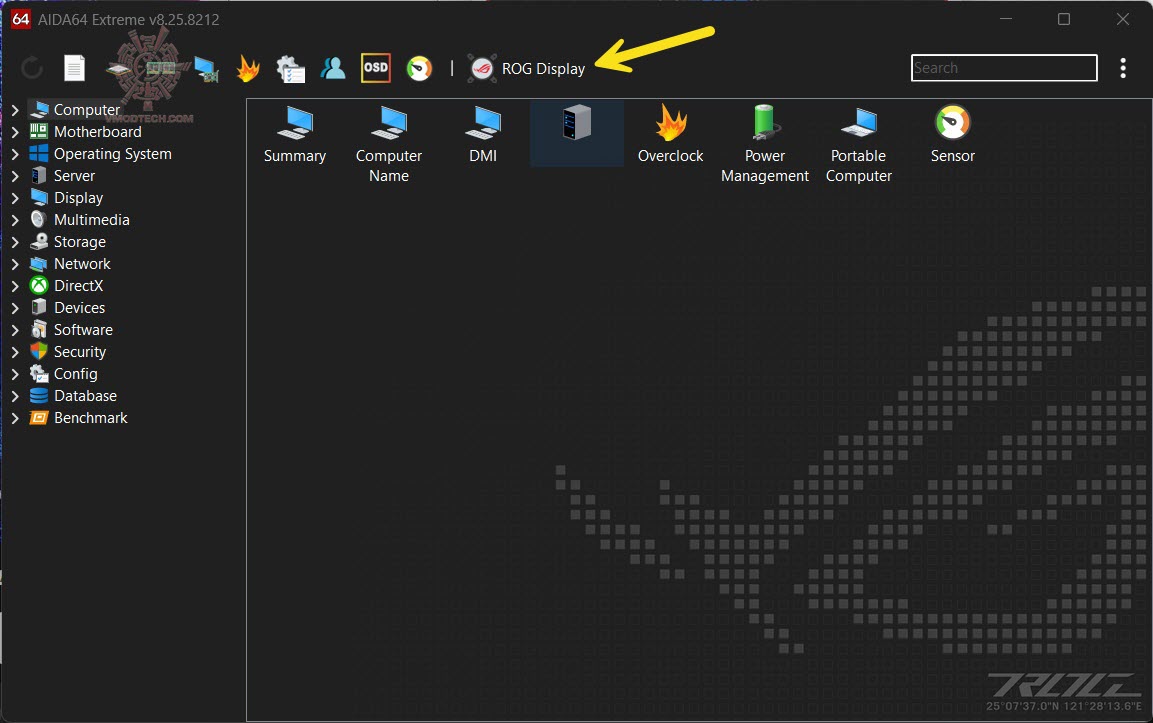The image size is (1153, 723).
Task: Launch the RAM module benchmark toolbar icon
Action: (x=161, y=69)
